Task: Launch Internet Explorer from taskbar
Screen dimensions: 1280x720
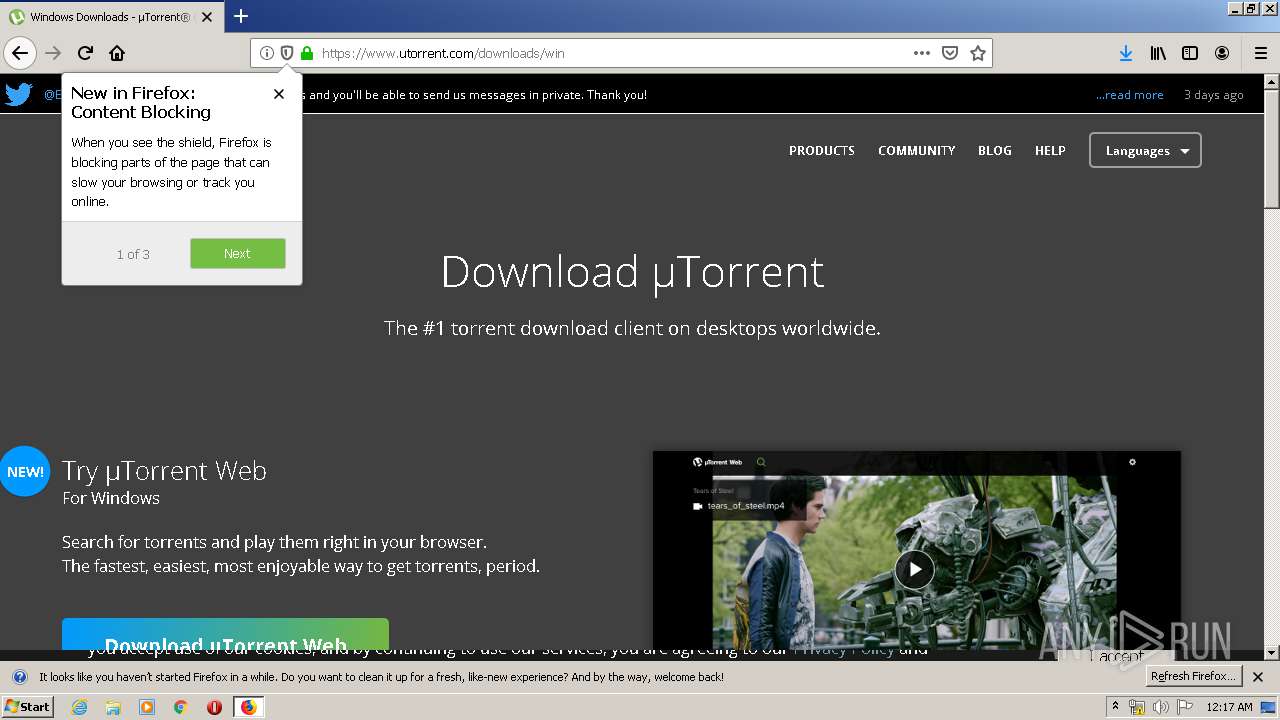Action: (x=80, y=707)
